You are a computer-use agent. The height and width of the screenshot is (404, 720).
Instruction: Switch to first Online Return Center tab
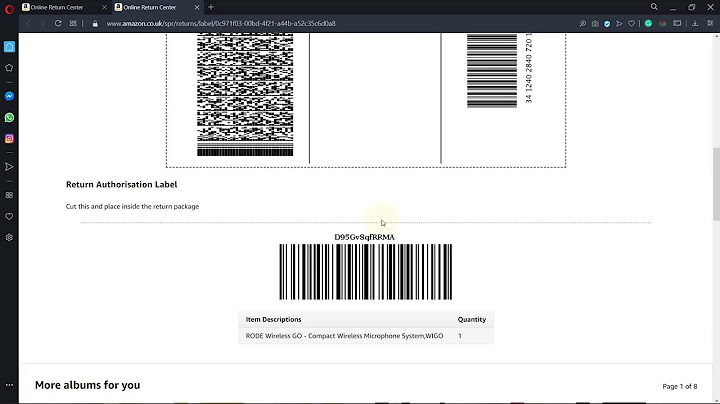pos(57,7)
